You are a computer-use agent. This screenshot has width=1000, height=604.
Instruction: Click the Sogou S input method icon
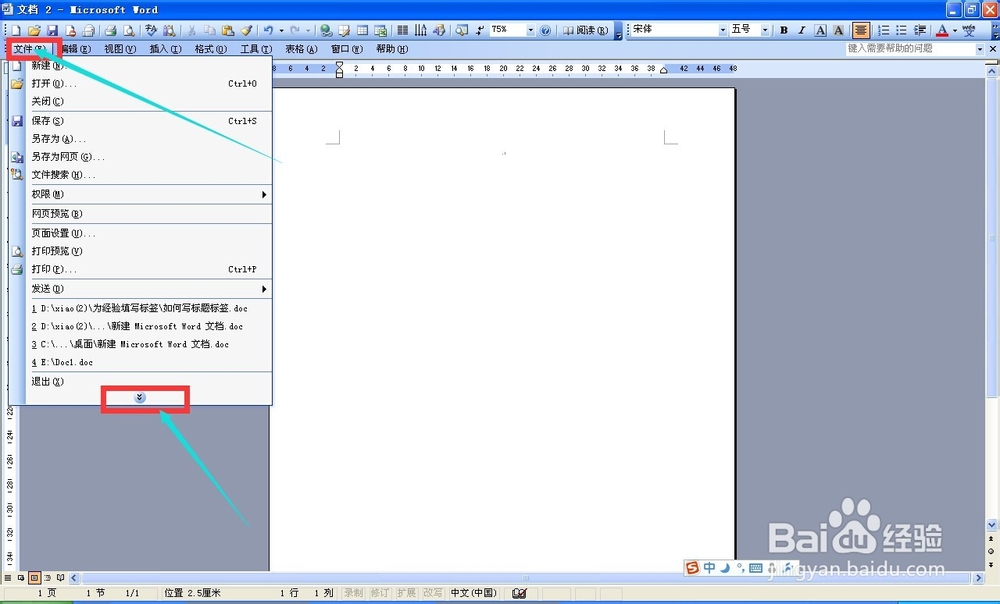click(692, 568)
